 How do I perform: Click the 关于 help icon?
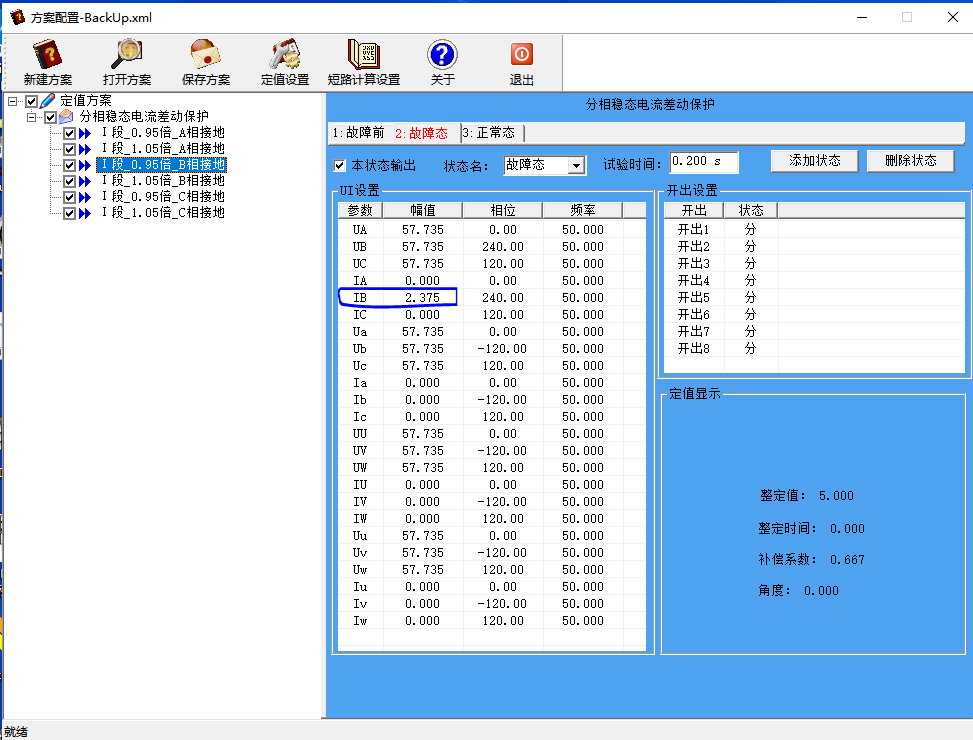click(x=442, y=55)
